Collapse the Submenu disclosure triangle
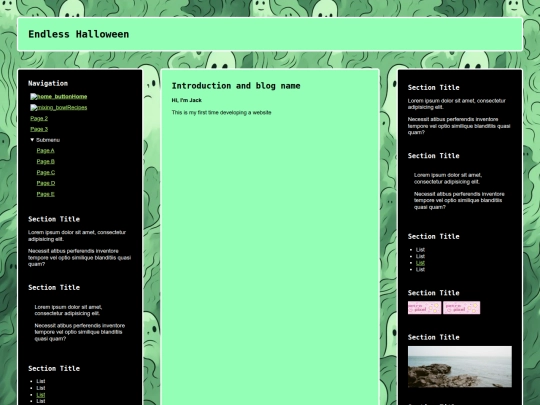Screen dimensions: 540x405 [x=32, y=140]
